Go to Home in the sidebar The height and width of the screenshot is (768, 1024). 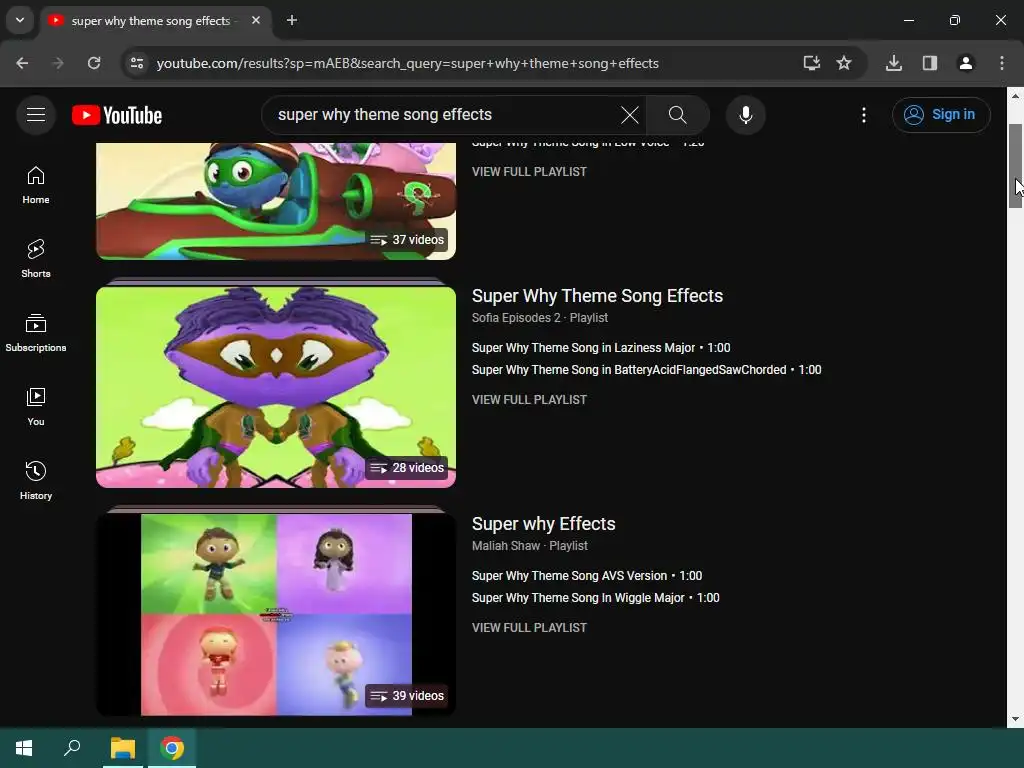(36, 185)
